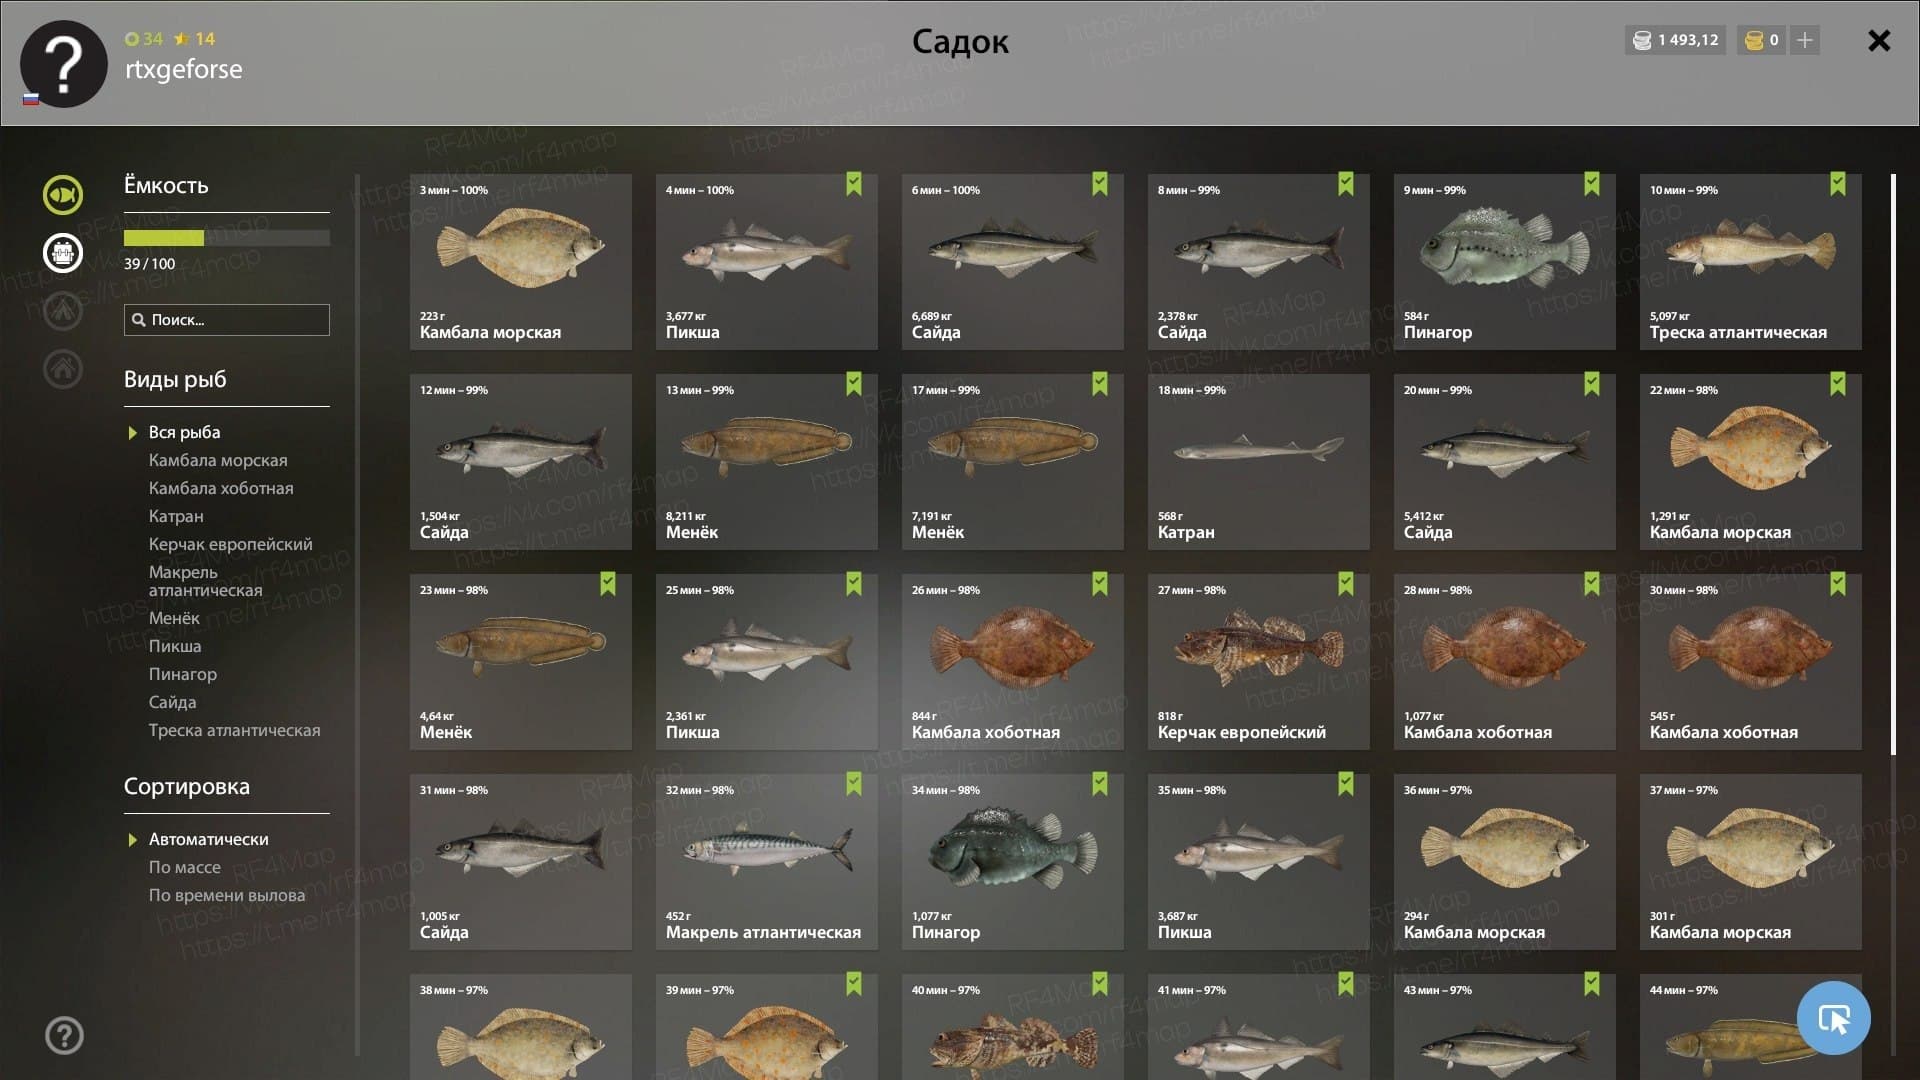The image size is (1920, 1080).
Task: Open the help question mark icon
Action: [x=64, y=1035]
